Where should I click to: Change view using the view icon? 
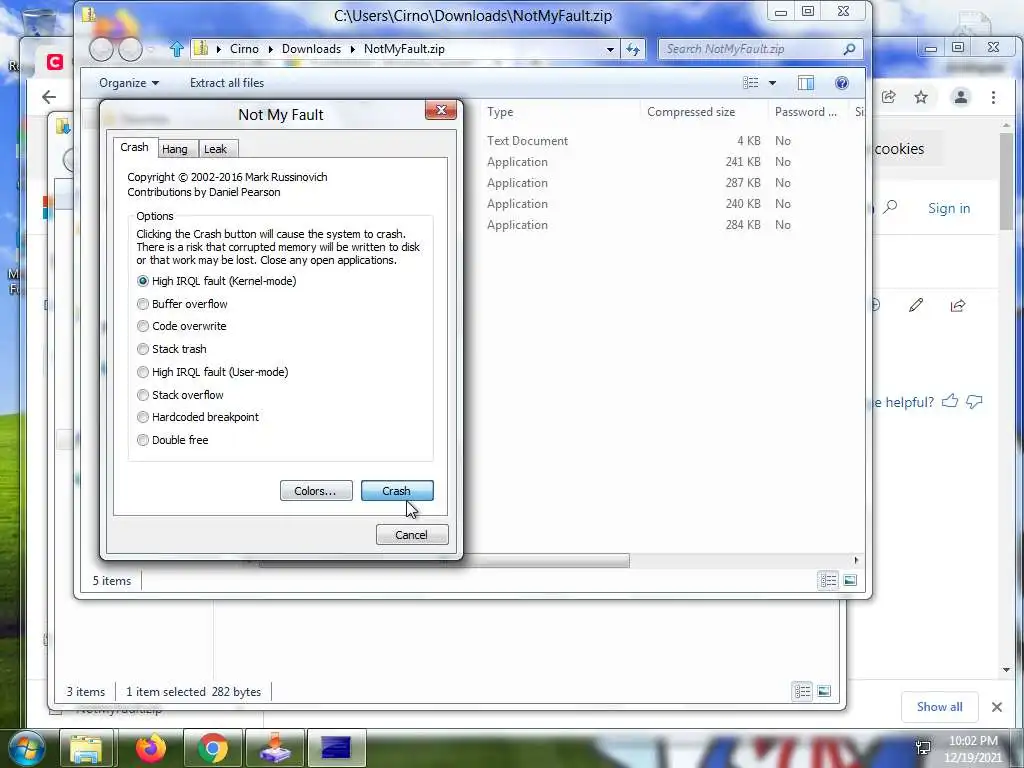(x=751, y=83)
